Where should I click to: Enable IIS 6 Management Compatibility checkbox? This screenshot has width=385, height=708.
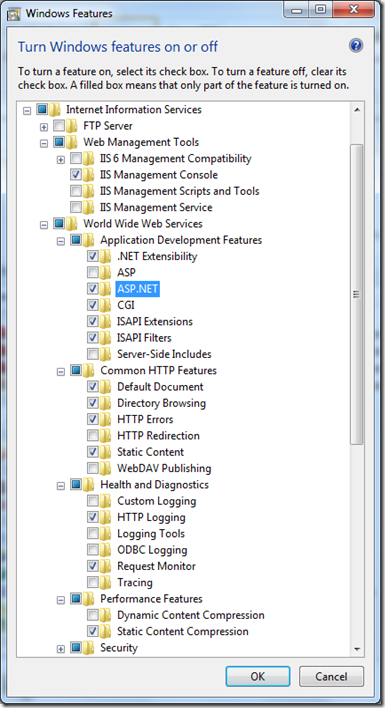tap(76, 158)
